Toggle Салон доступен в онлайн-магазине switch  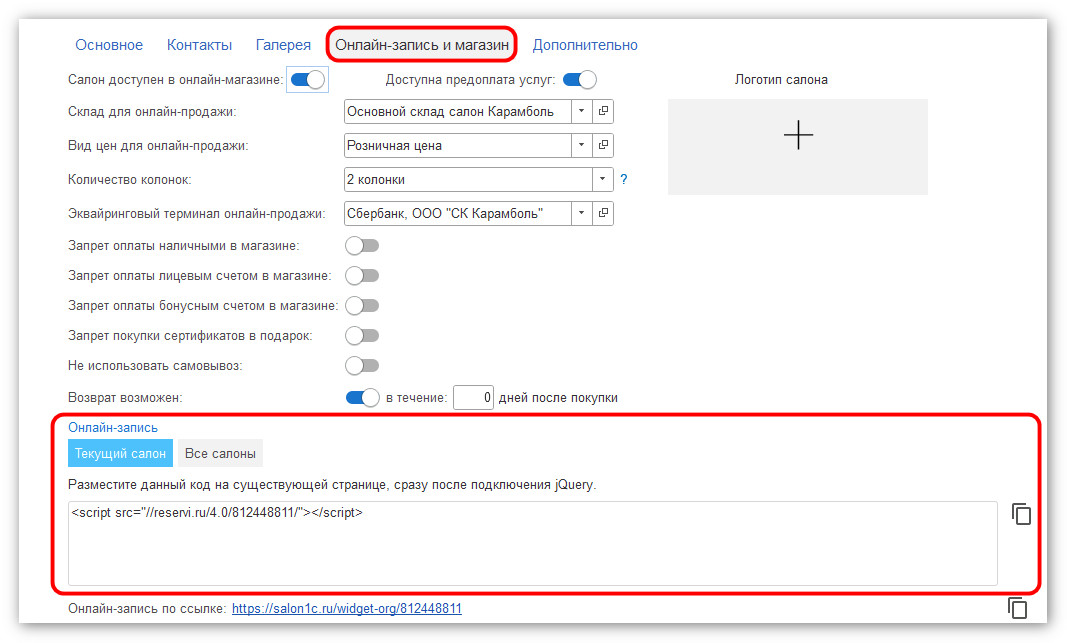pos(308,80)
